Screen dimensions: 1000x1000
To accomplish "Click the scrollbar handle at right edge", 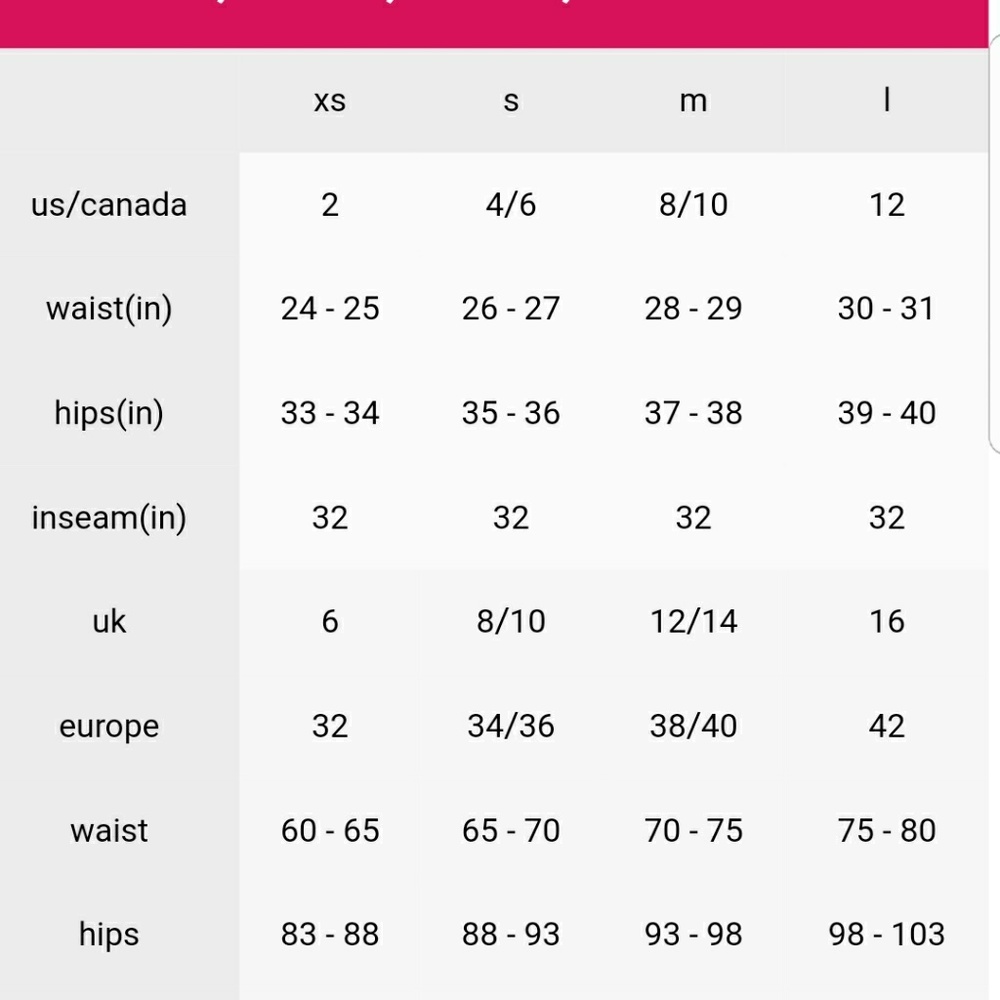I will 994,242.
